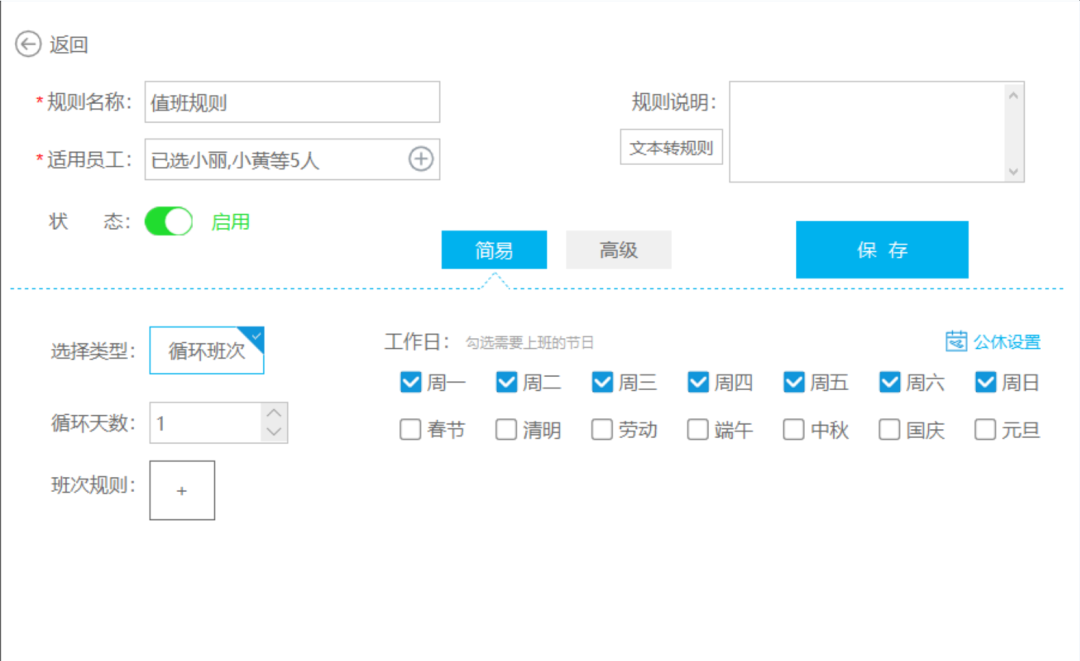Tick the 国庆 holiday checkbox
1080x661 pixels.
pyautogui.click(x=889, y=430)
